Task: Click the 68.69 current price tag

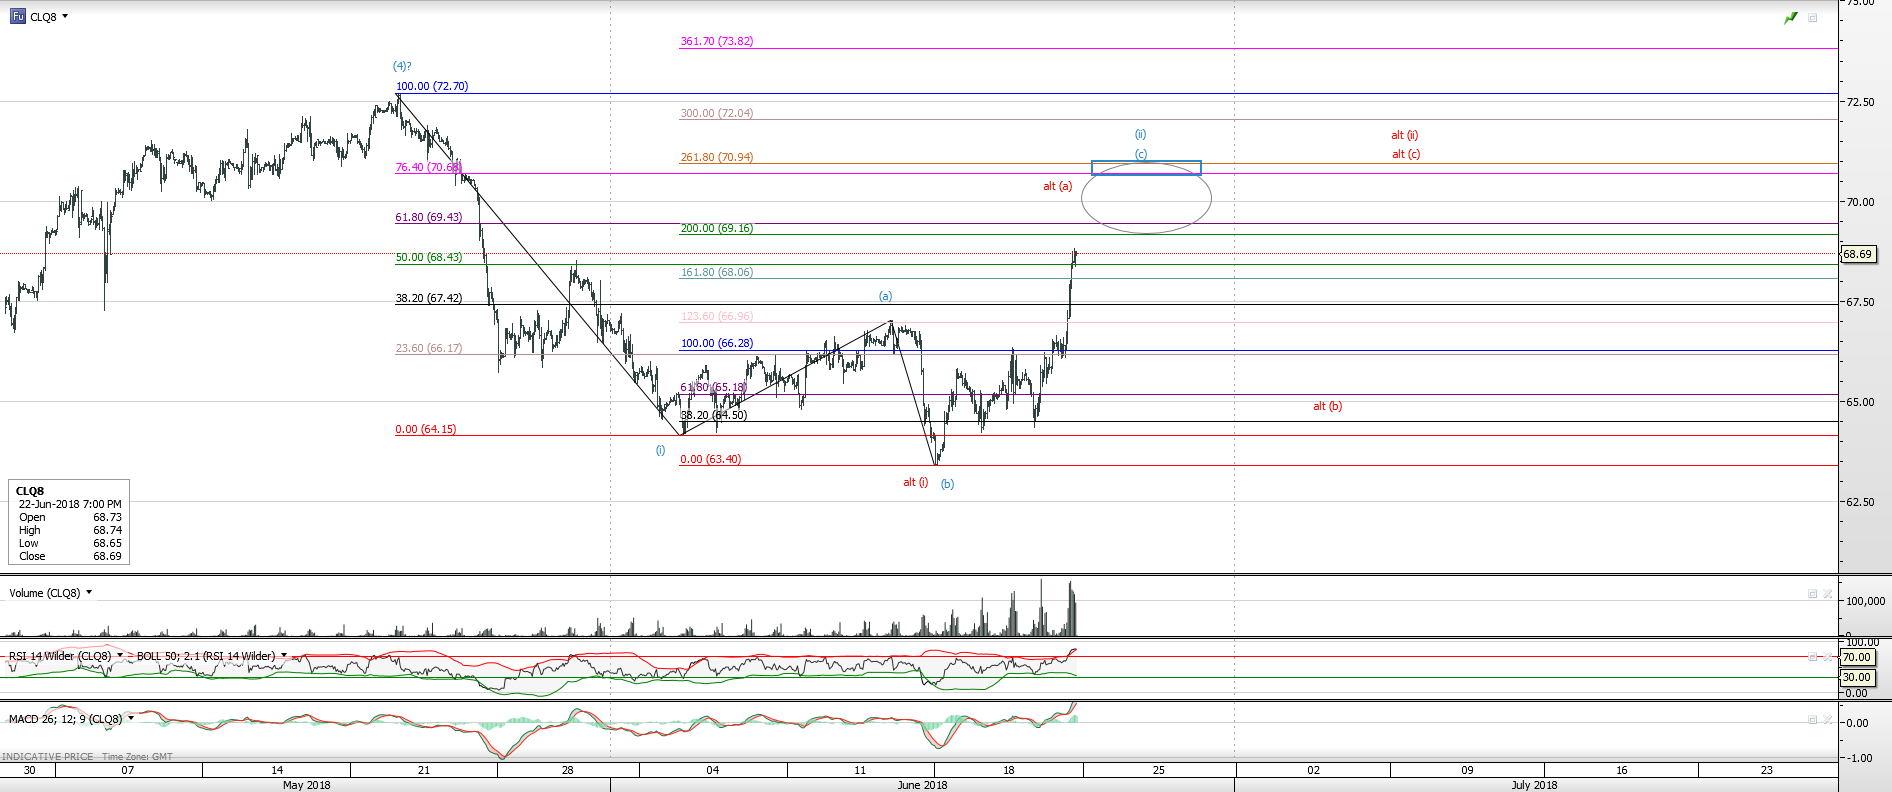Action: (x=1857, y=254)
